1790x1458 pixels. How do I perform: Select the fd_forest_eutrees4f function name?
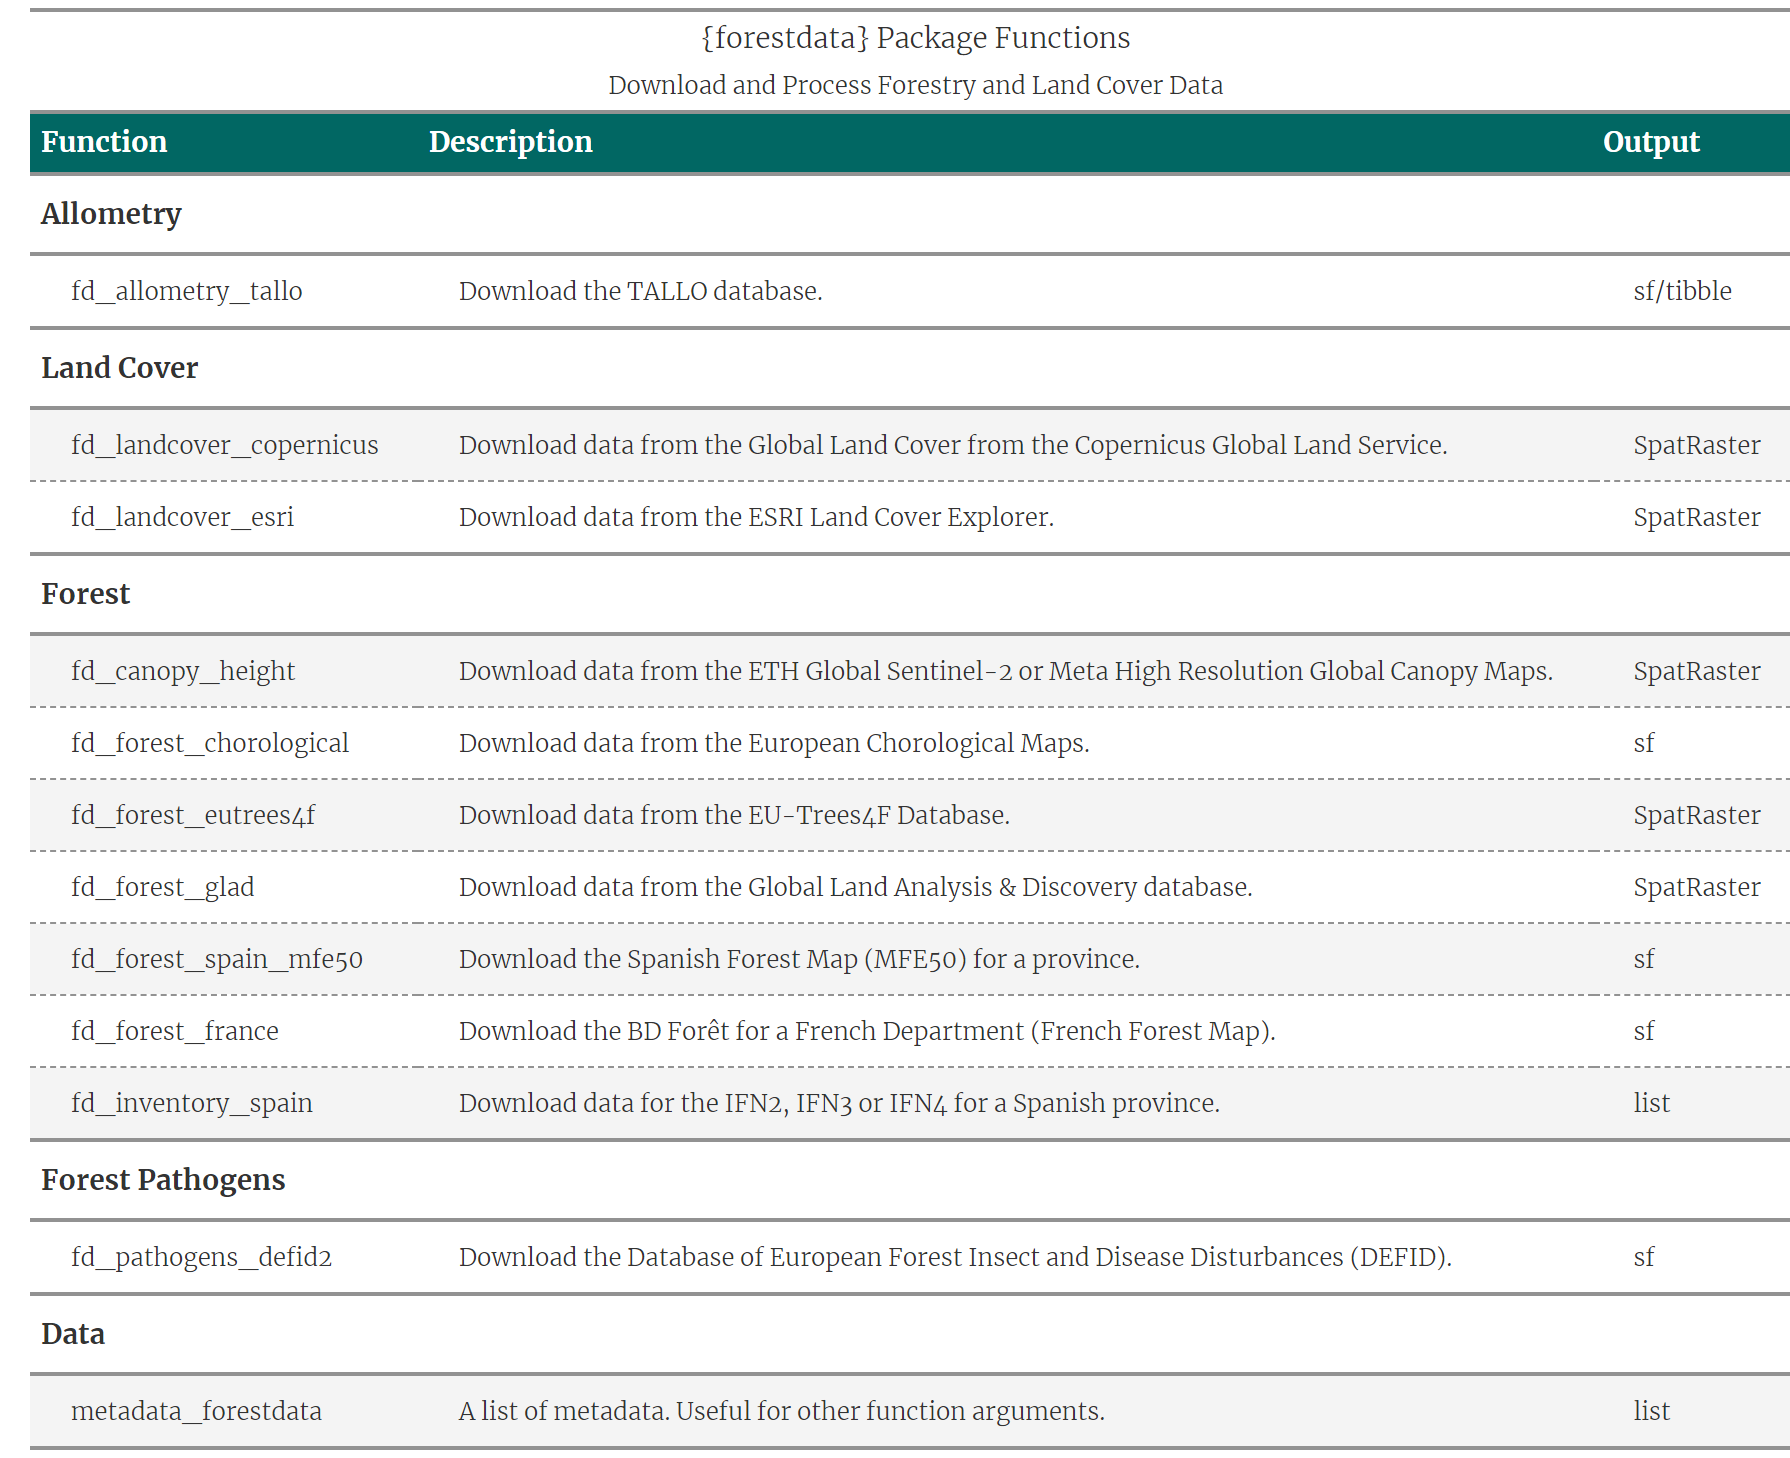click(x=193, y=815)
